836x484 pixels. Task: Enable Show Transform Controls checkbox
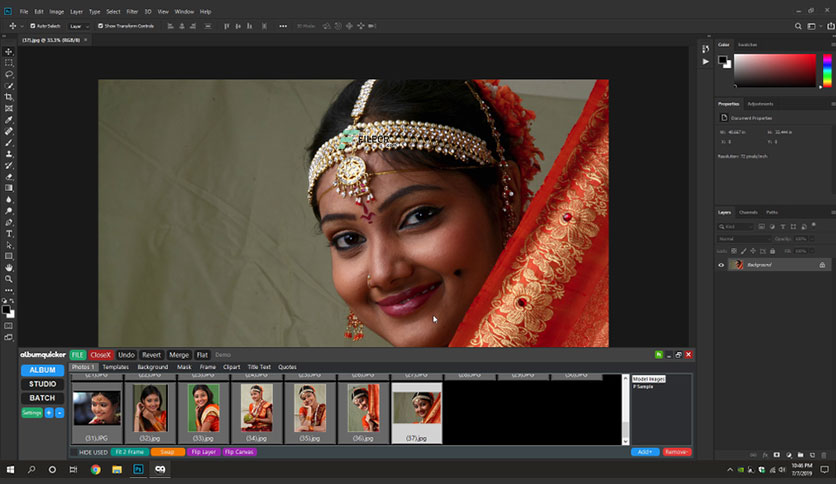point(100,26)
